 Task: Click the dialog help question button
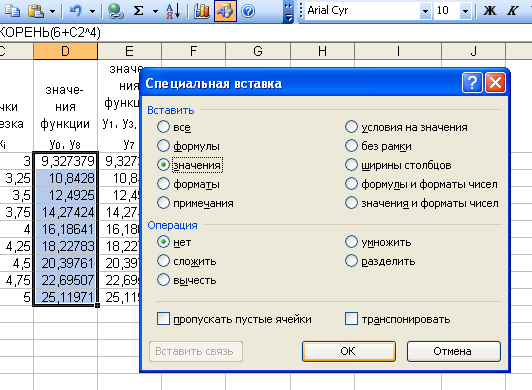[x=472, y=82]
